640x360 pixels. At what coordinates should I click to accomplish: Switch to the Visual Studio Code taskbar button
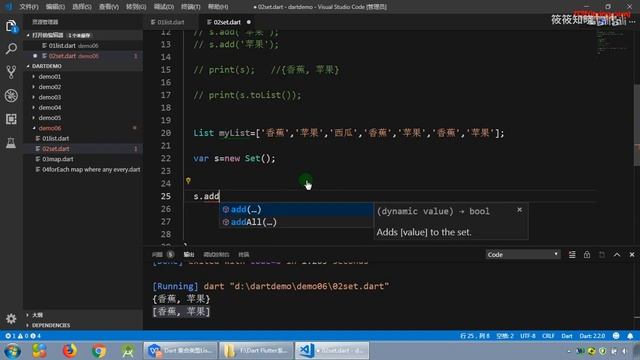332,351
